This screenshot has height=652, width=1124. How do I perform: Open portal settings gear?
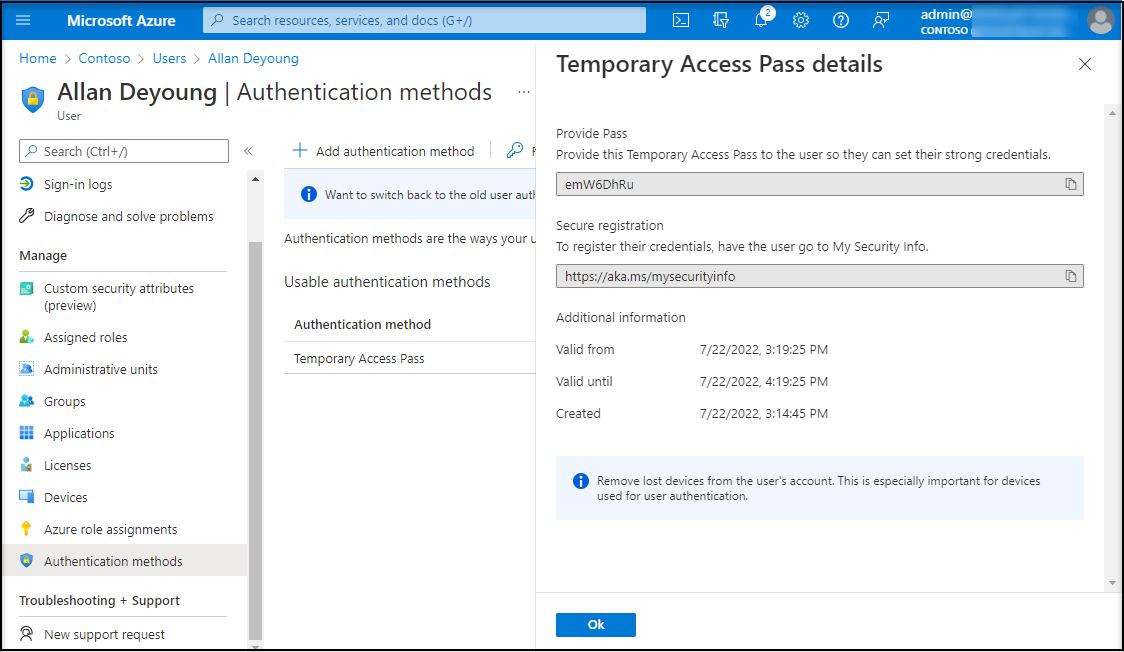click(801, 20)
